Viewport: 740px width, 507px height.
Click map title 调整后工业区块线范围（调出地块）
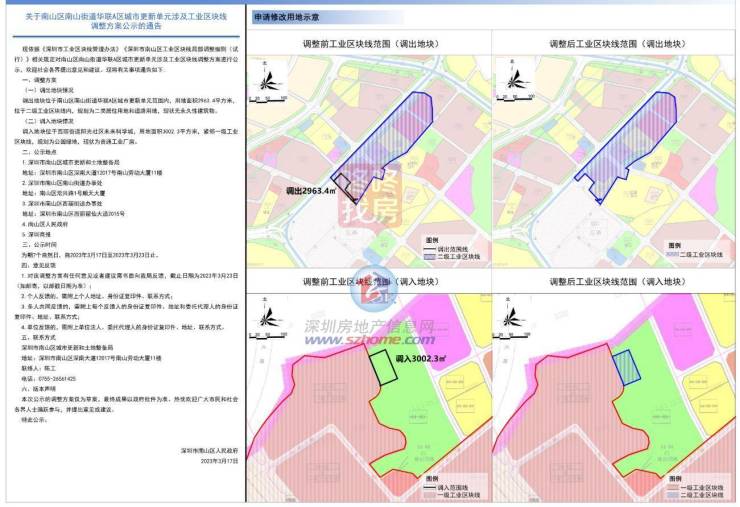click(x=618, y=44)
